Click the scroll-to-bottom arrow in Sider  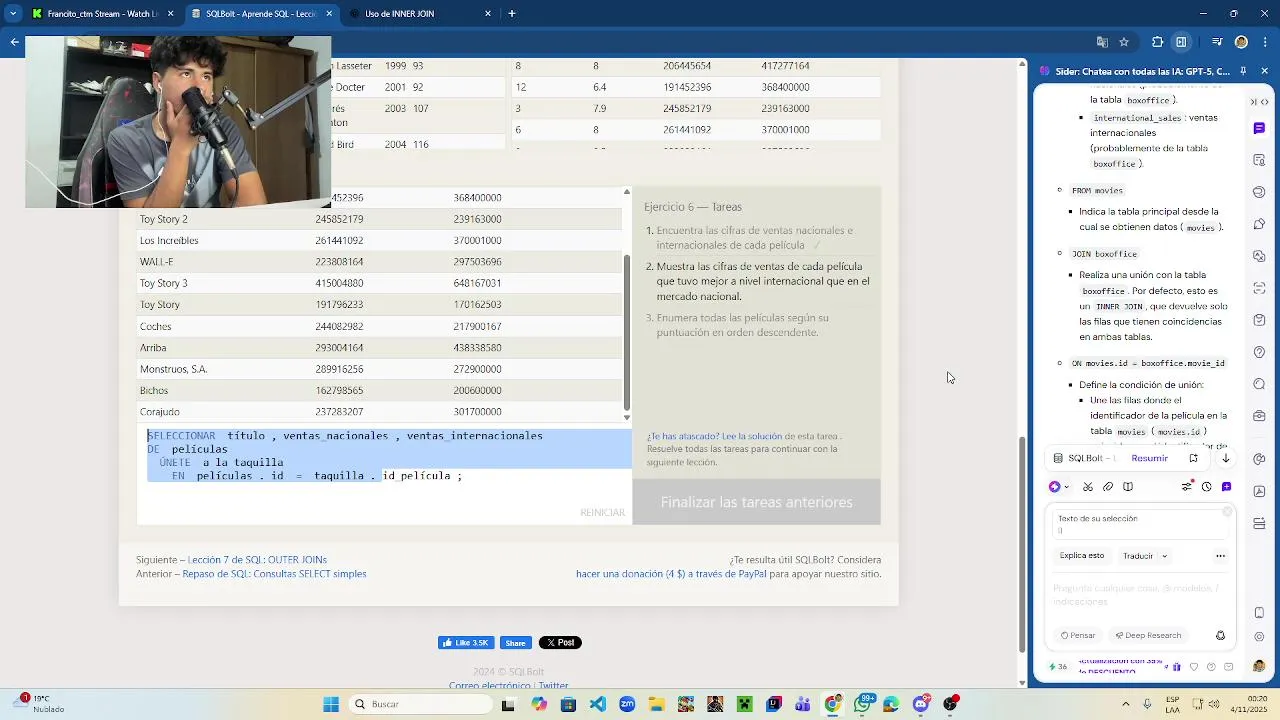pyautogui.click(x=1225, y=458)
